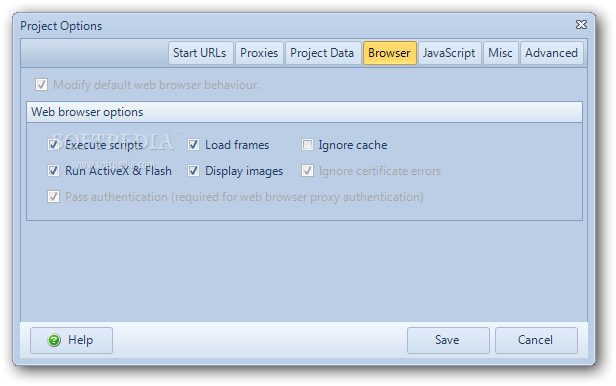Switch to the Start URLs tab
Image resolution: width=616 pixels, height=386 pixels.
coord(200,53)
